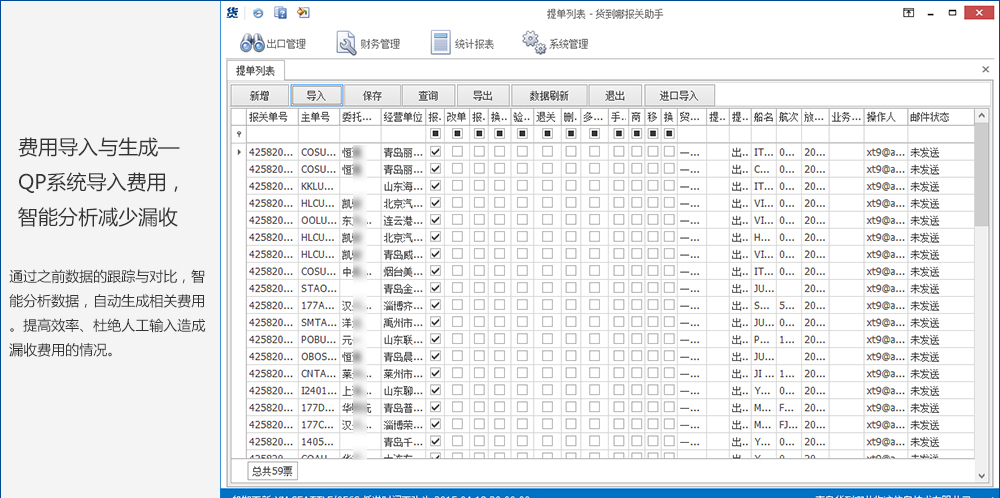
Task: Open the 统计报表 menu
Action: [462, 44]
